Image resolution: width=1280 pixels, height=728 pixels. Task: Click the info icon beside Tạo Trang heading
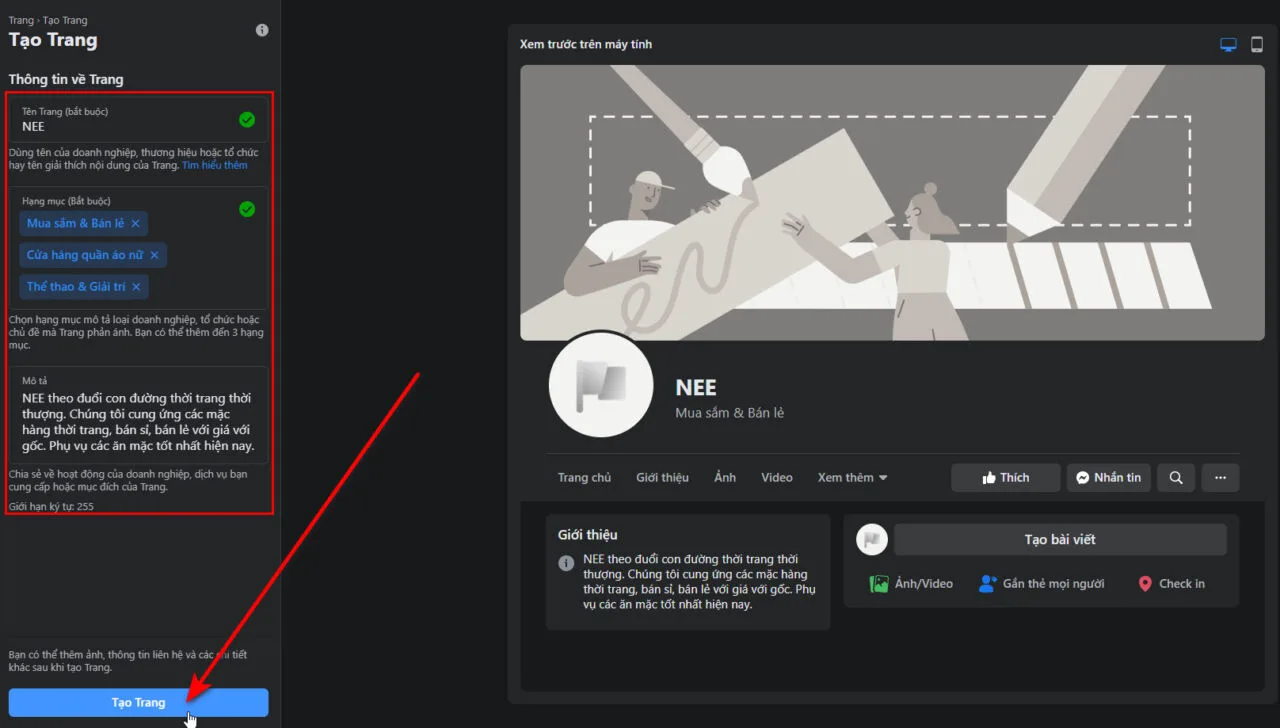[262, 30]
